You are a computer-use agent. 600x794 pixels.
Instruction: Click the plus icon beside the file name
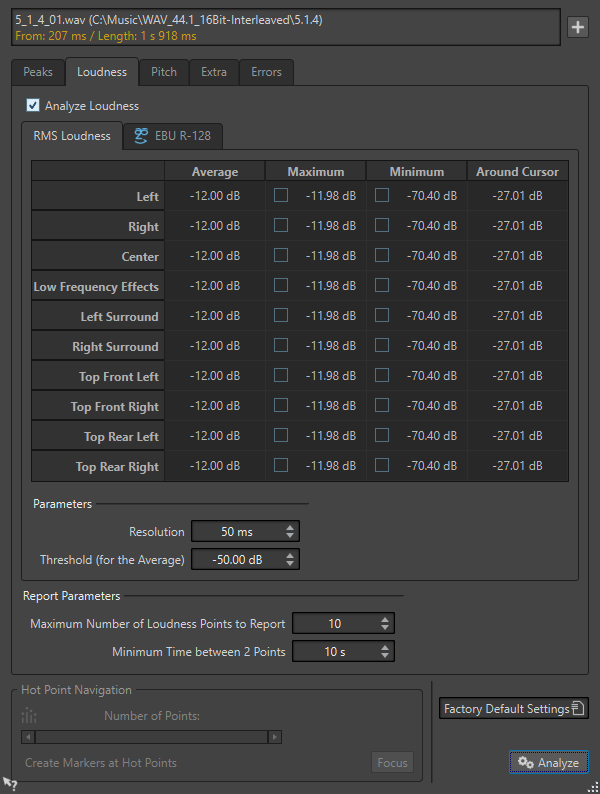click(578, 27)
